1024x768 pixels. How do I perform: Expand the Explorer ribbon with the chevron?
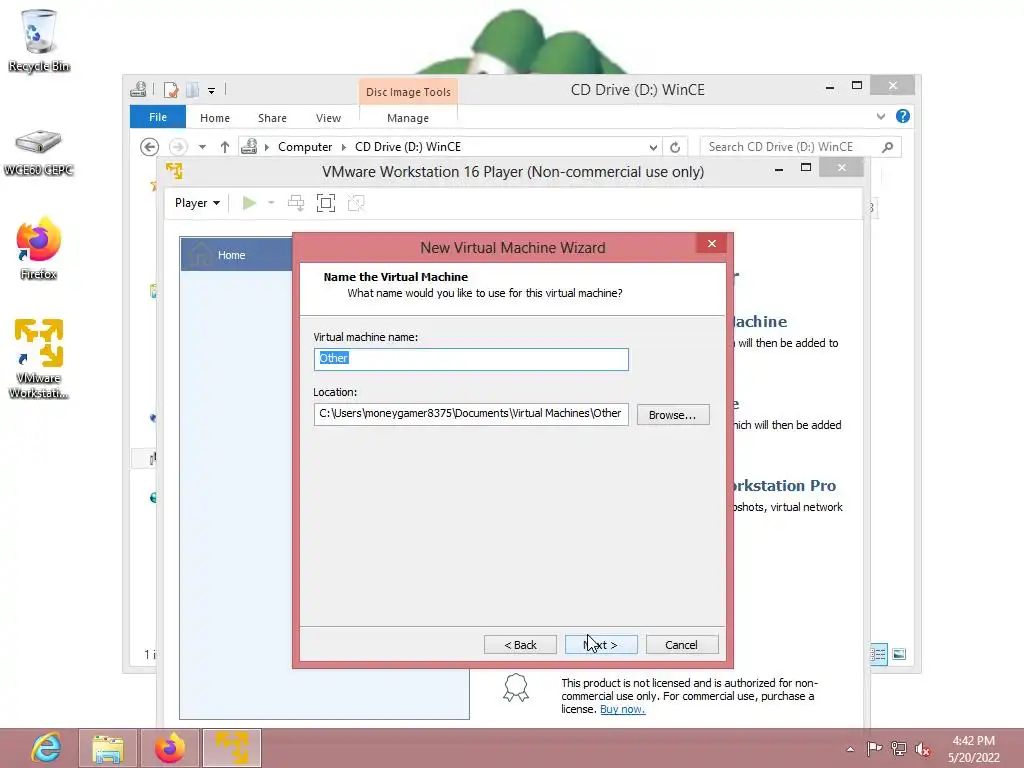[x=881, y=117]
